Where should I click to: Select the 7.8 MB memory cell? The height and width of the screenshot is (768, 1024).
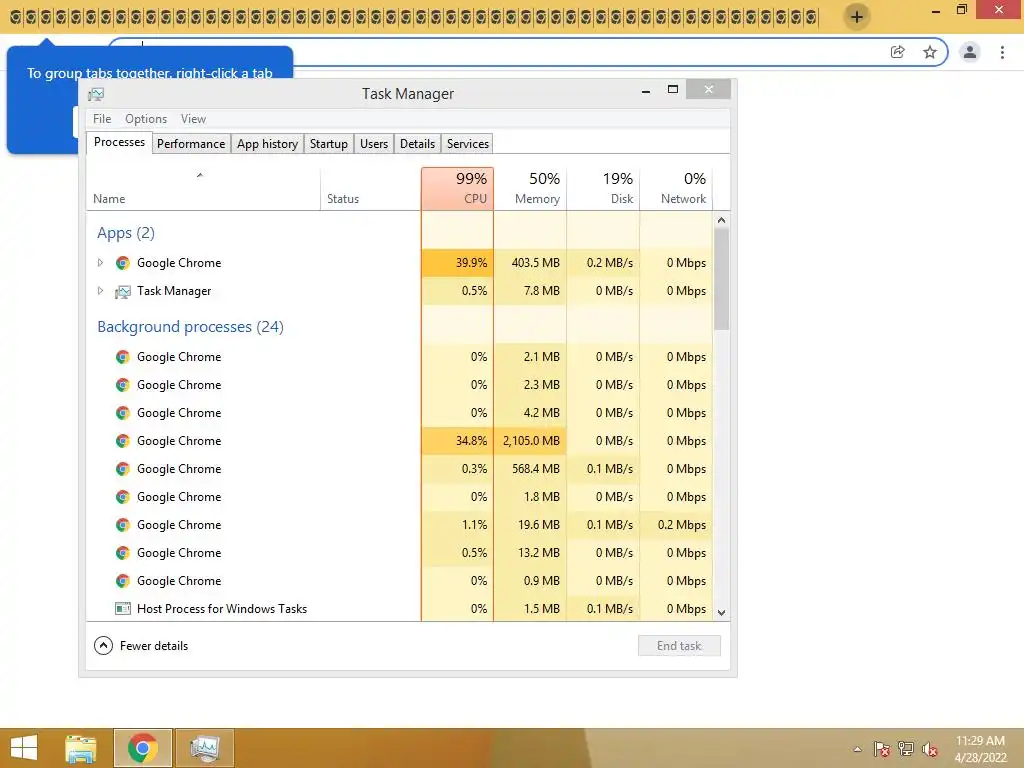point(530,291)
